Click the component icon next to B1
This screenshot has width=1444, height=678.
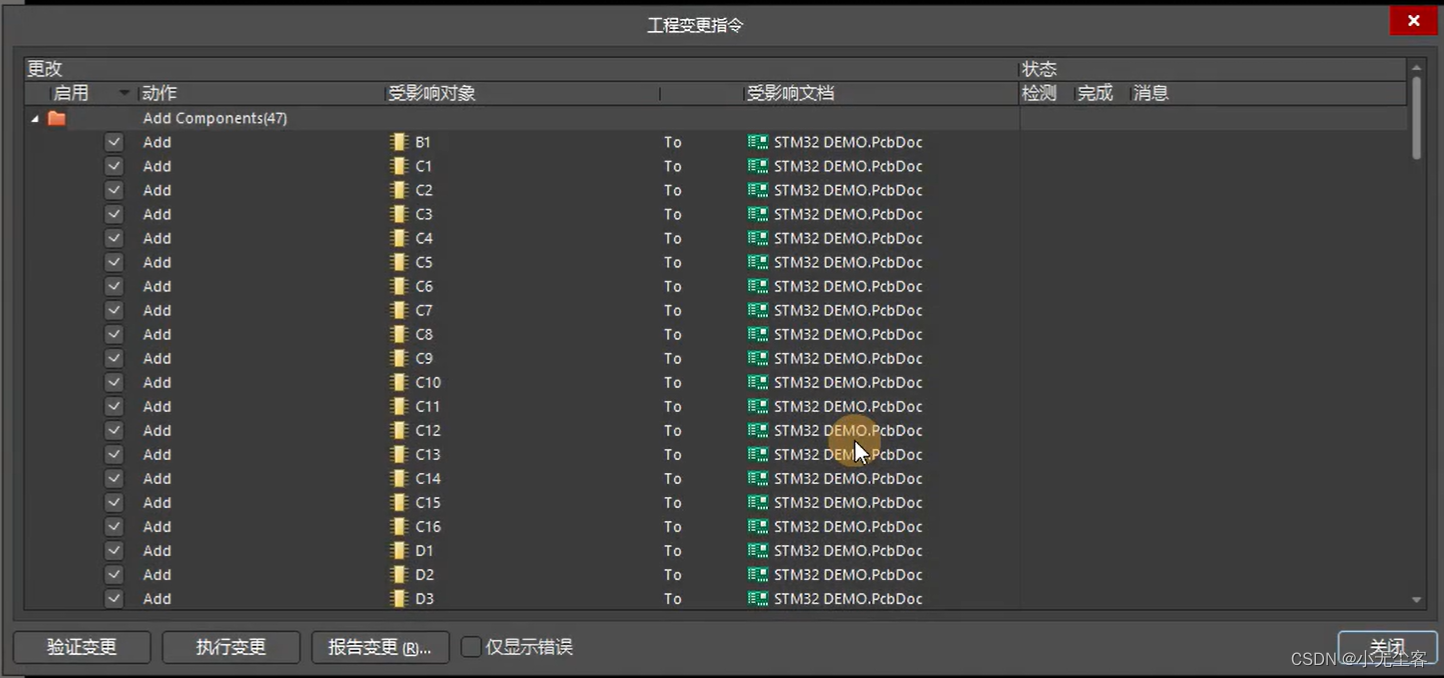tap(399, 141)
